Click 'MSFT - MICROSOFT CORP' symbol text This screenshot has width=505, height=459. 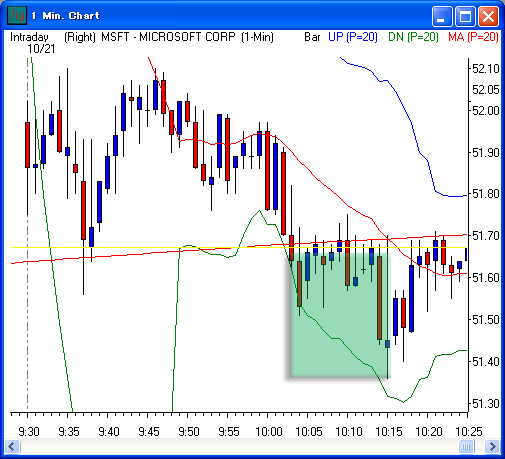(168, 37)
